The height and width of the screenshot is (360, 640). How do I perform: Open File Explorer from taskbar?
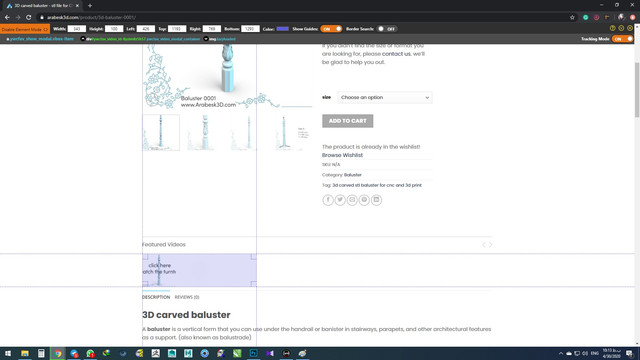coord(25,353)
